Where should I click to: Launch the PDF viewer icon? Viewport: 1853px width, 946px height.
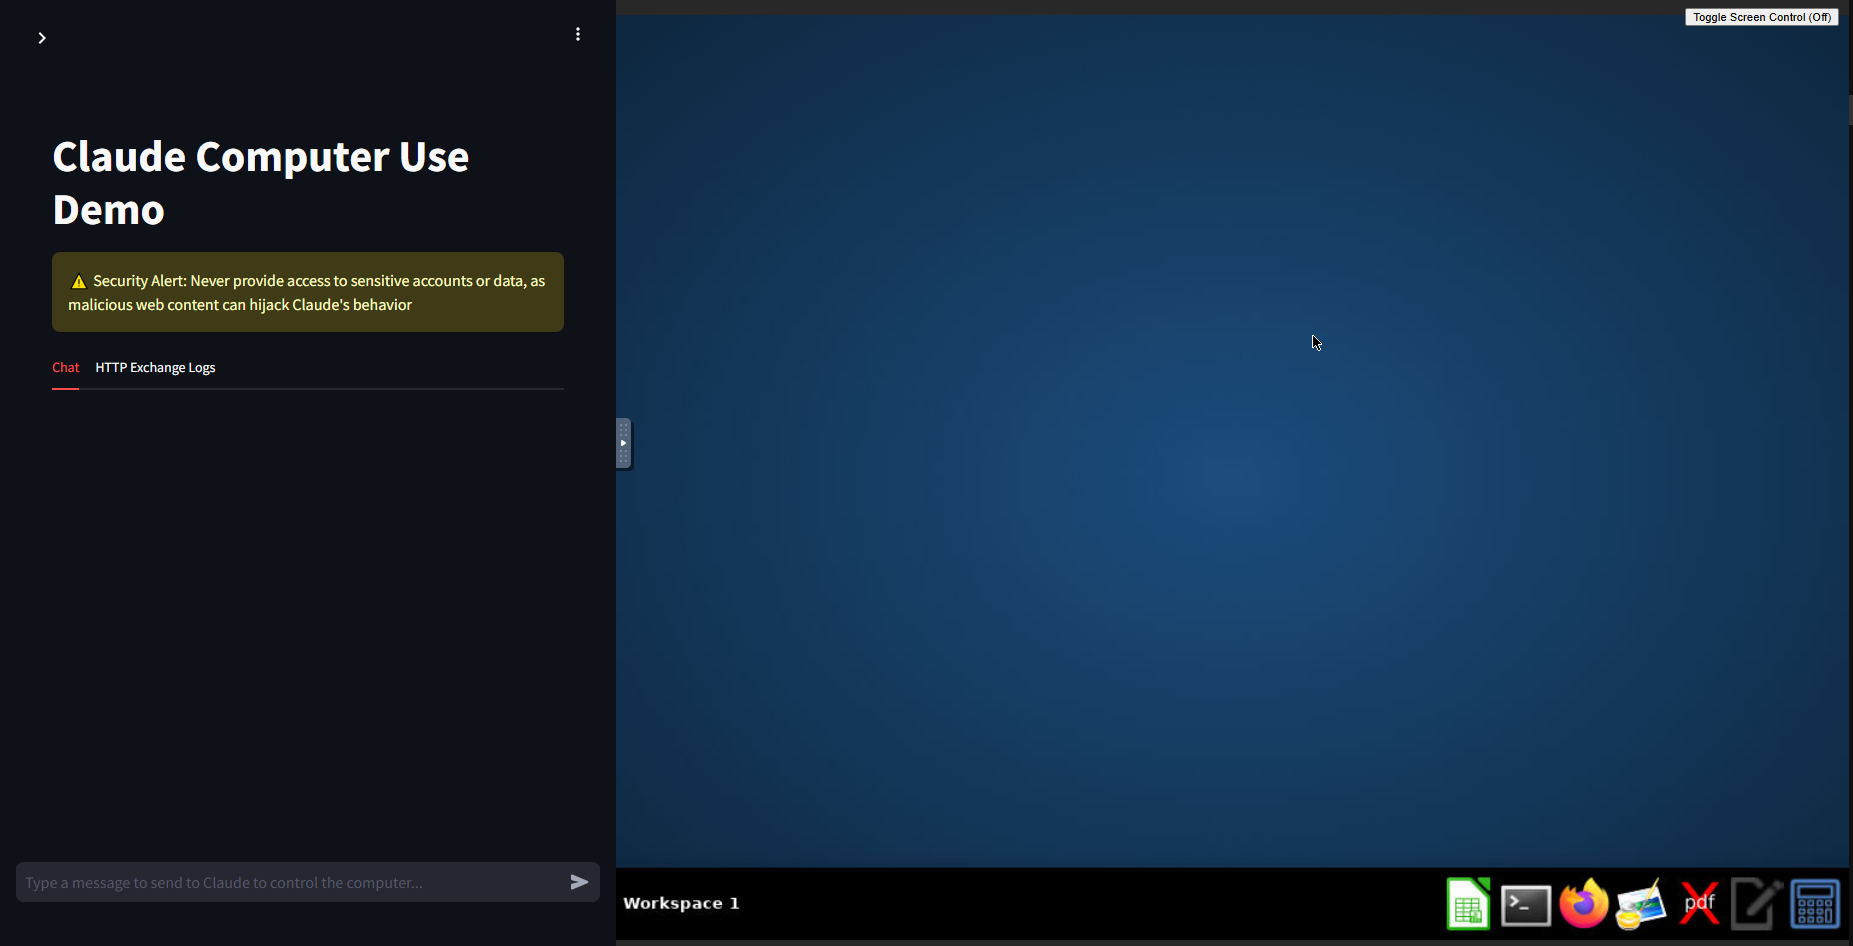click(1699, 904)
